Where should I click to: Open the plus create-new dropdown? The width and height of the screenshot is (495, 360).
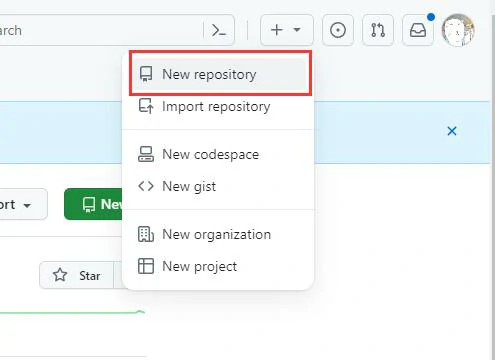(287, 30)
